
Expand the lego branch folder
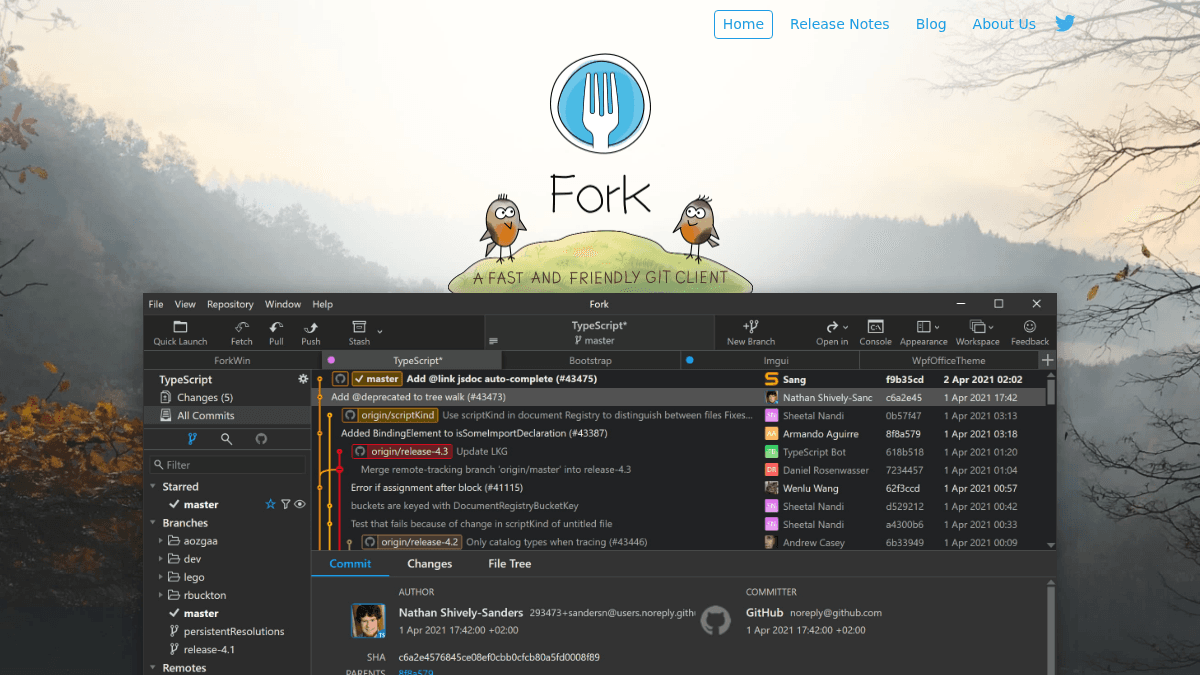(160, 577)
